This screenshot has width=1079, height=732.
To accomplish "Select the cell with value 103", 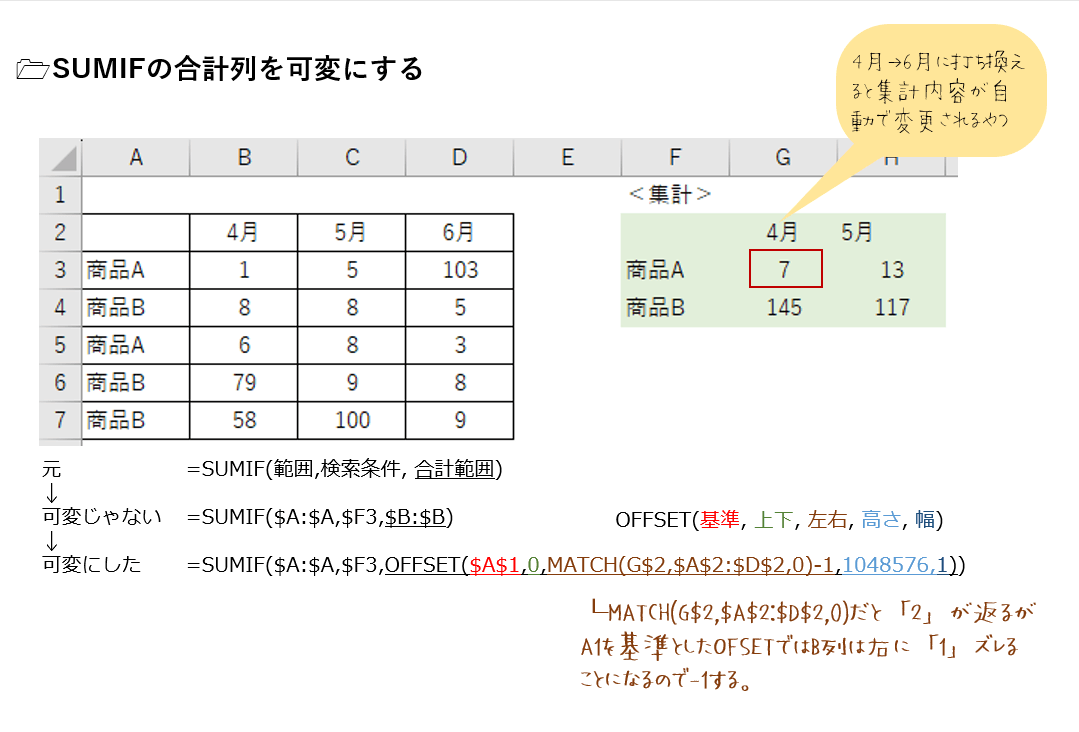I will (x=459, y=269).
